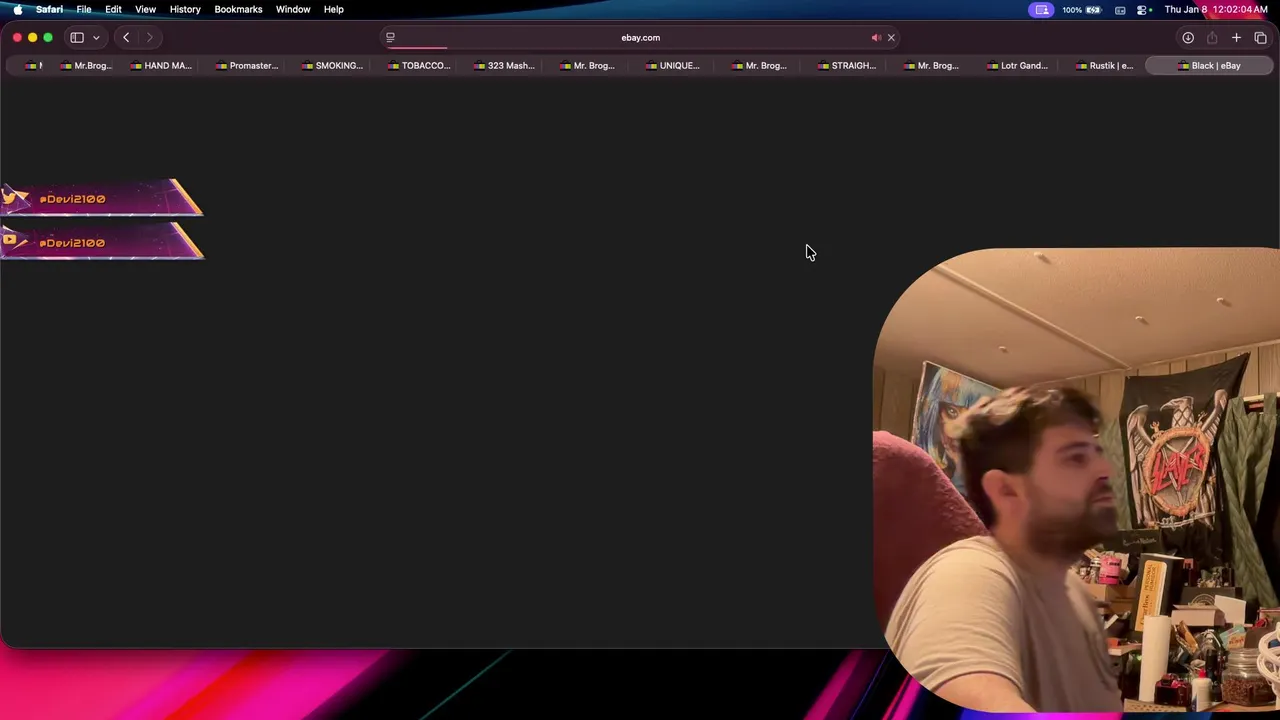Show the Downloads list
Image resolution: width=1280 pixels, height=720 pixels.
(1188, 37)
